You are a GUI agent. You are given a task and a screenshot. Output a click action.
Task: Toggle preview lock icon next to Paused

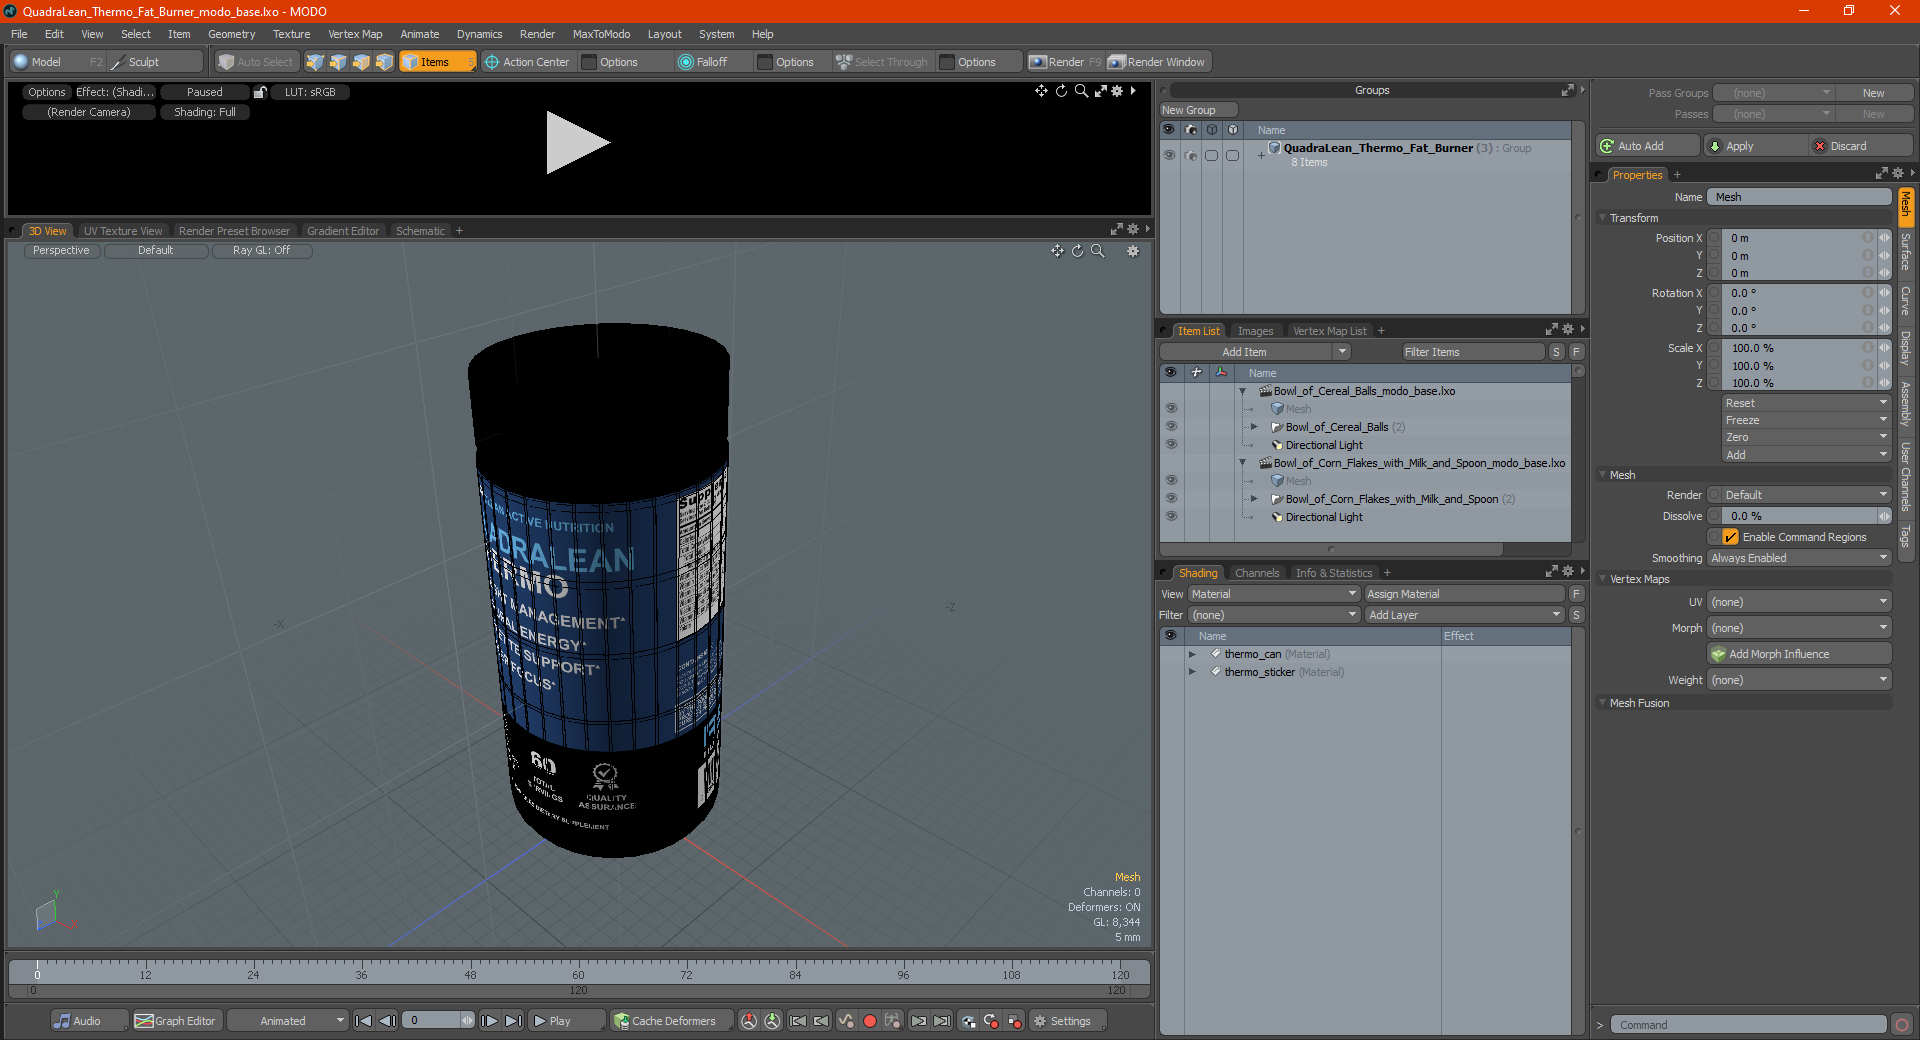pos(260,92)
